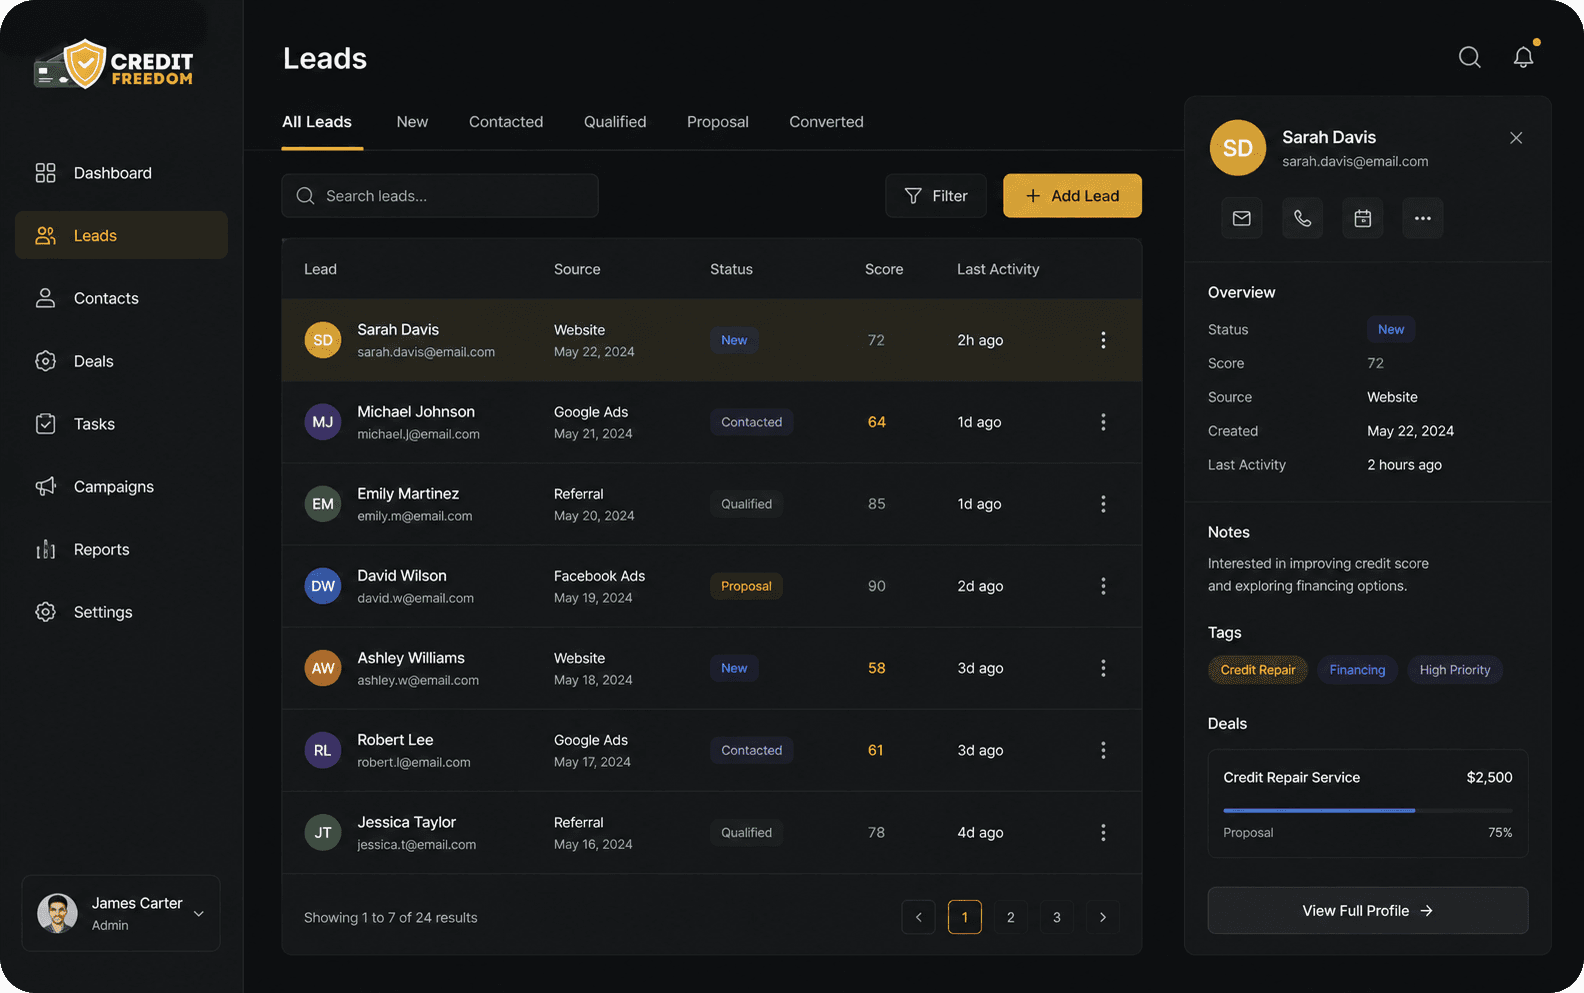Click the New status badge in Overview

click(1390, 329)
